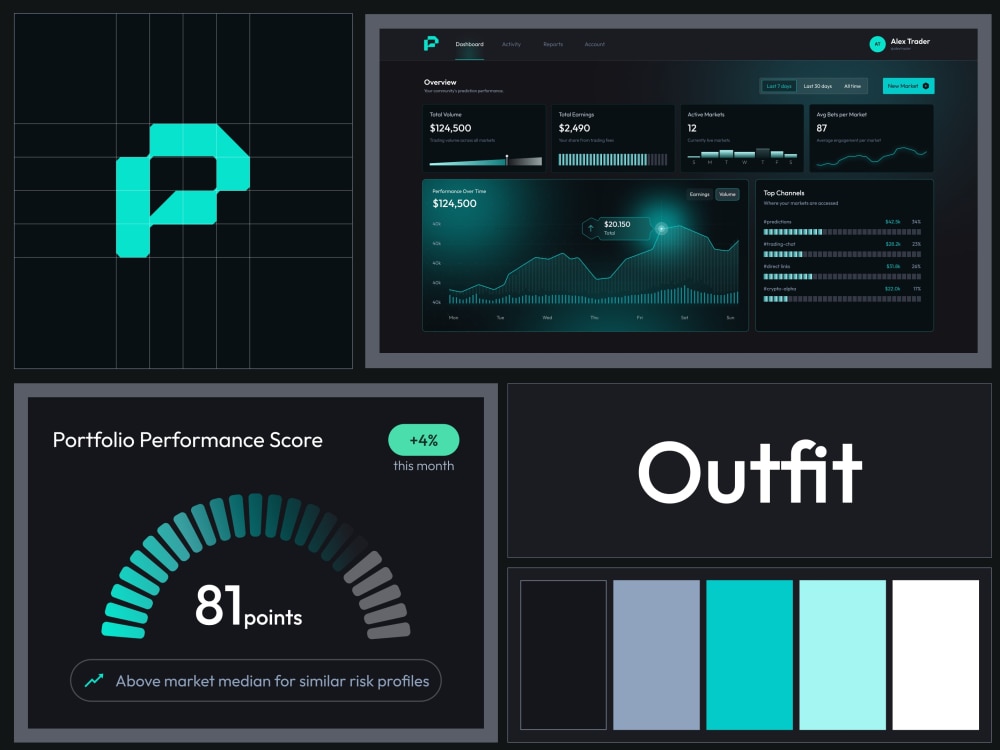The width and height of the screenshot is (1000, 750).
Task: Click the '$20.150' tooltip value
Action: pyautogui.click(x=617, y=224)
